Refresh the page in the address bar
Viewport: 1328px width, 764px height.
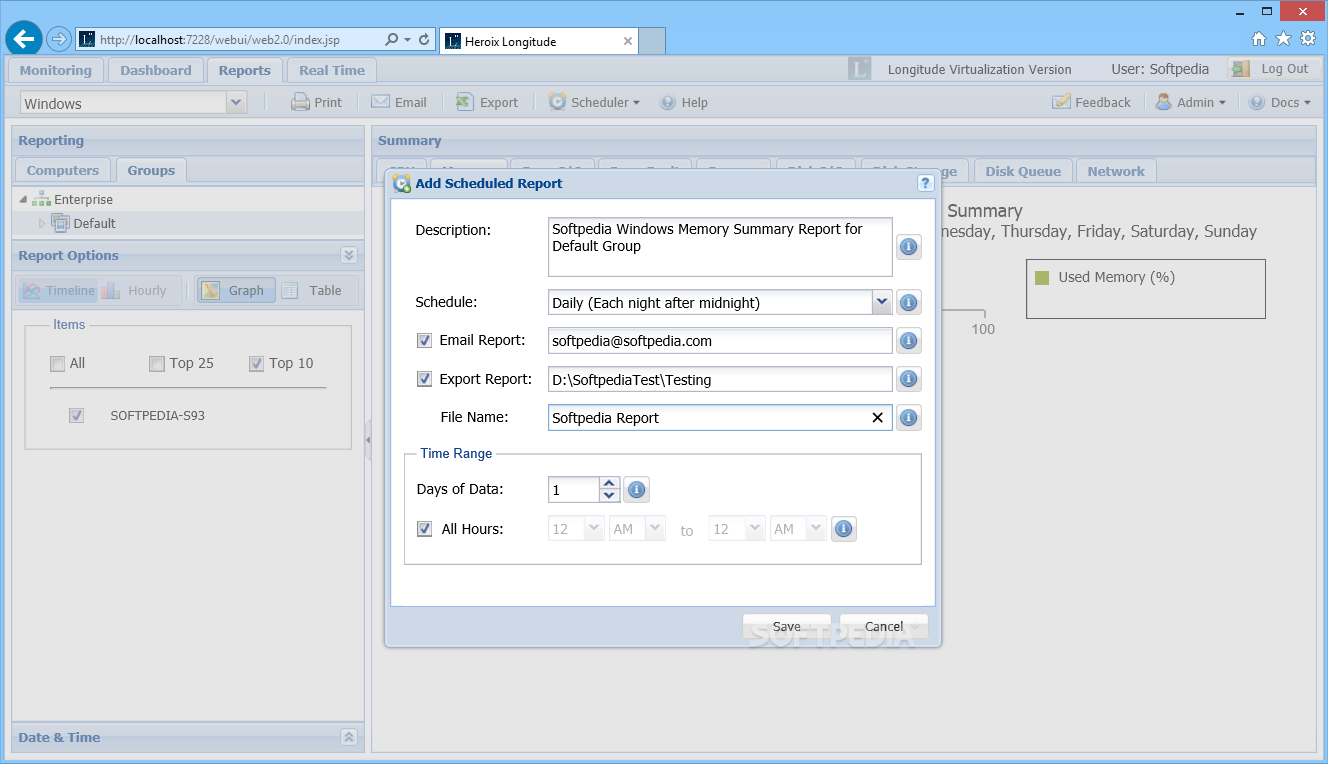pyautogui.click(x=424, y=40)
